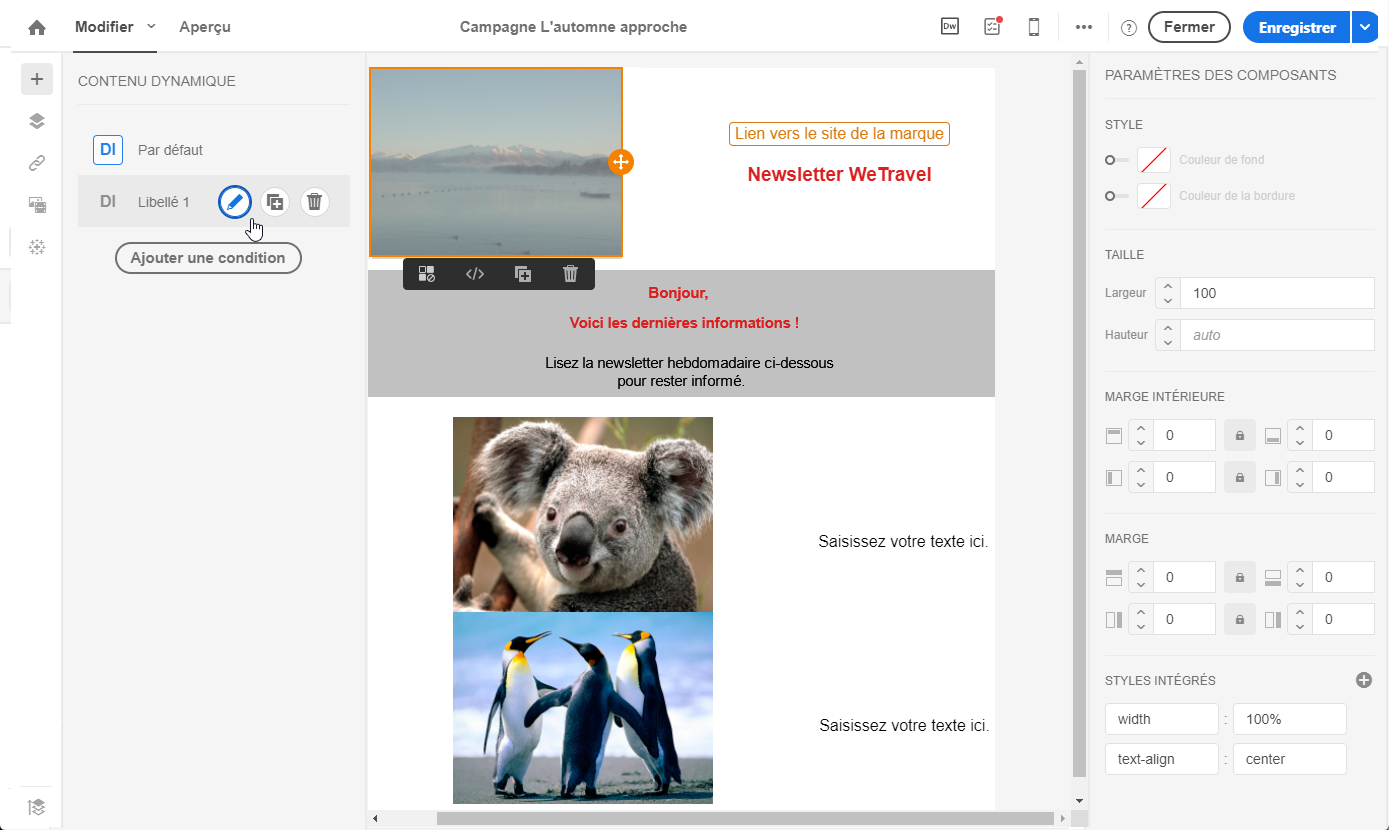The width and height of the screenshot is (1389, 830).
Task: Select the Libellé 1 DI icon
Action: pos(108,202)
